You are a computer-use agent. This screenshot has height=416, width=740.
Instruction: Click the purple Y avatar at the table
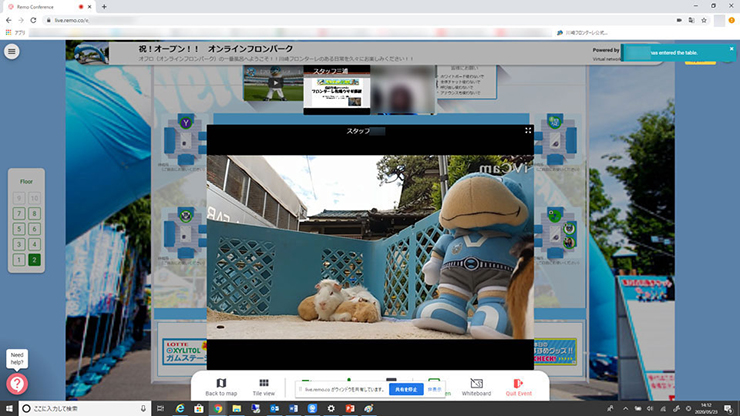click(186, 123)
